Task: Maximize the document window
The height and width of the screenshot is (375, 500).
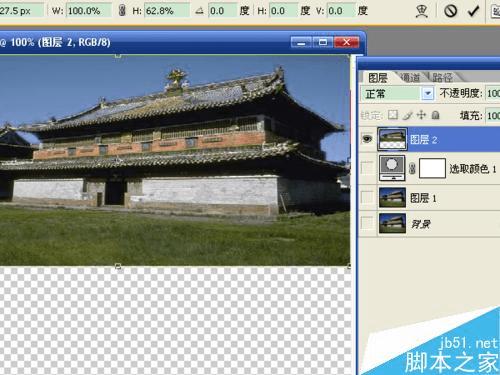Action: [x=323, y=42]
